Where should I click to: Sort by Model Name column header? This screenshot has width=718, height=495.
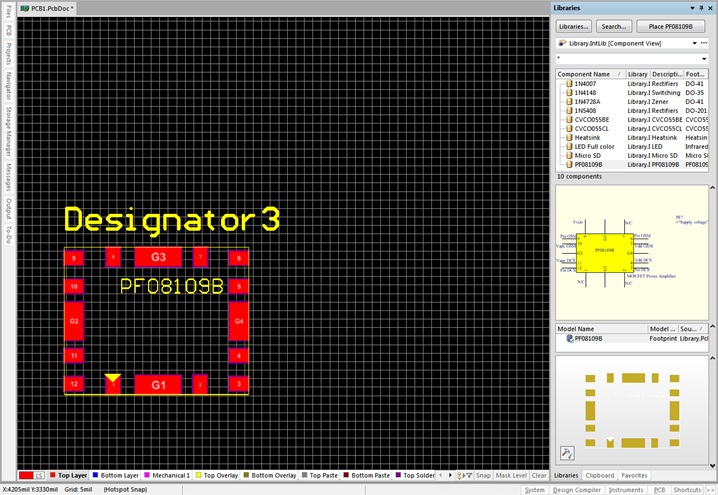602,329
